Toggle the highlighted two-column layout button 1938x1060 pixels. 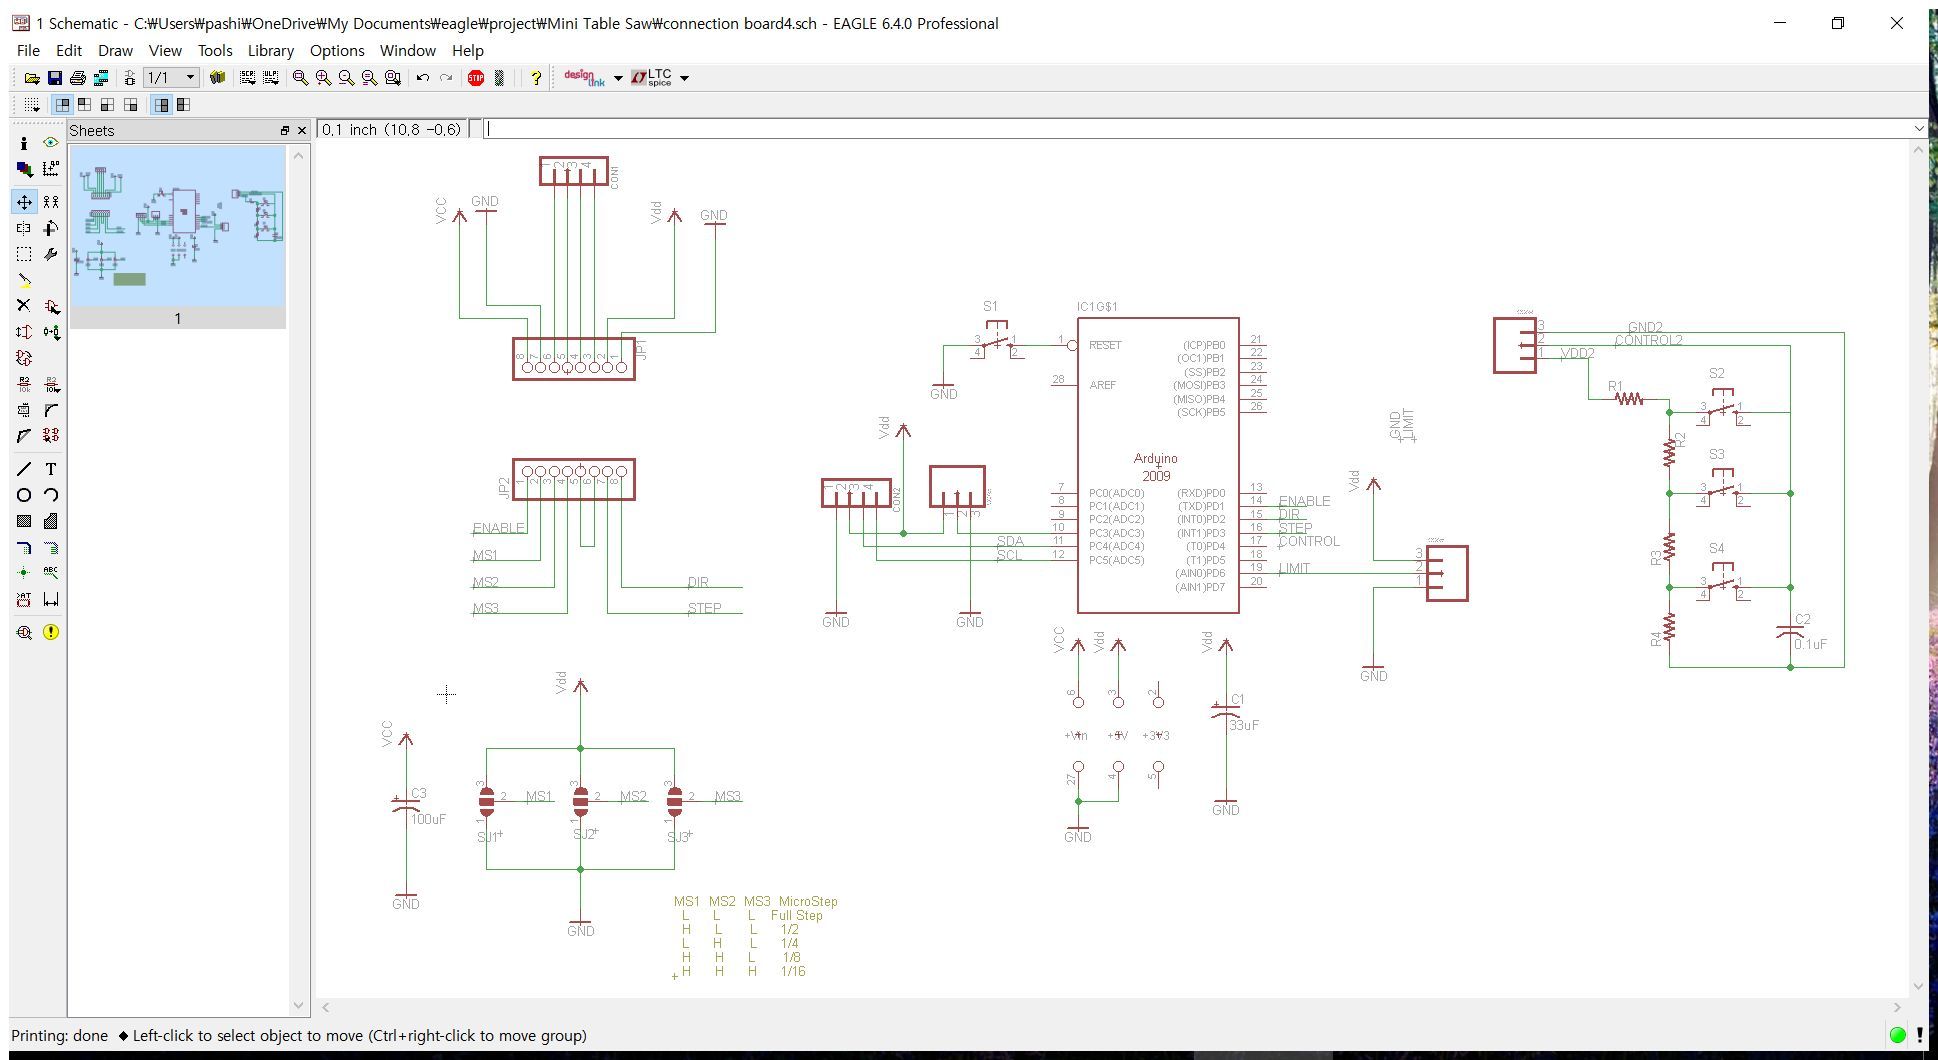[161, 104]
